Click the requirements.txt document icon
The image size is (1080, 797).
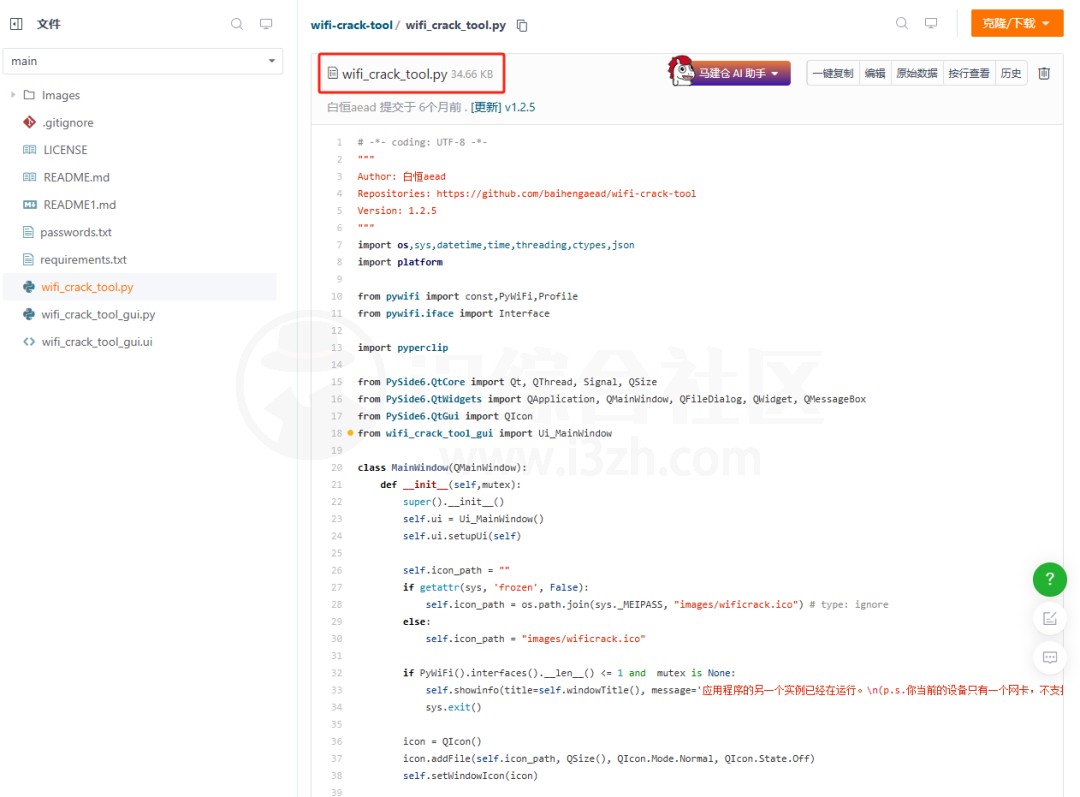tap(28, 260)
